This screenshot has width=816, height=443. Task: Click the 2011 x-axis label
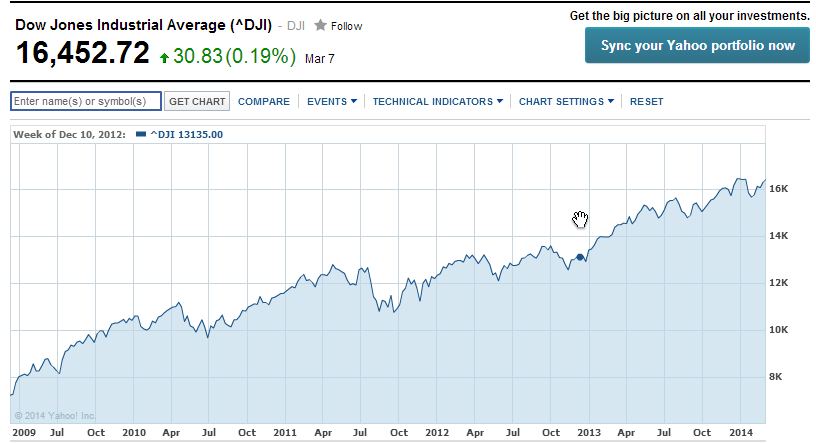285,433
